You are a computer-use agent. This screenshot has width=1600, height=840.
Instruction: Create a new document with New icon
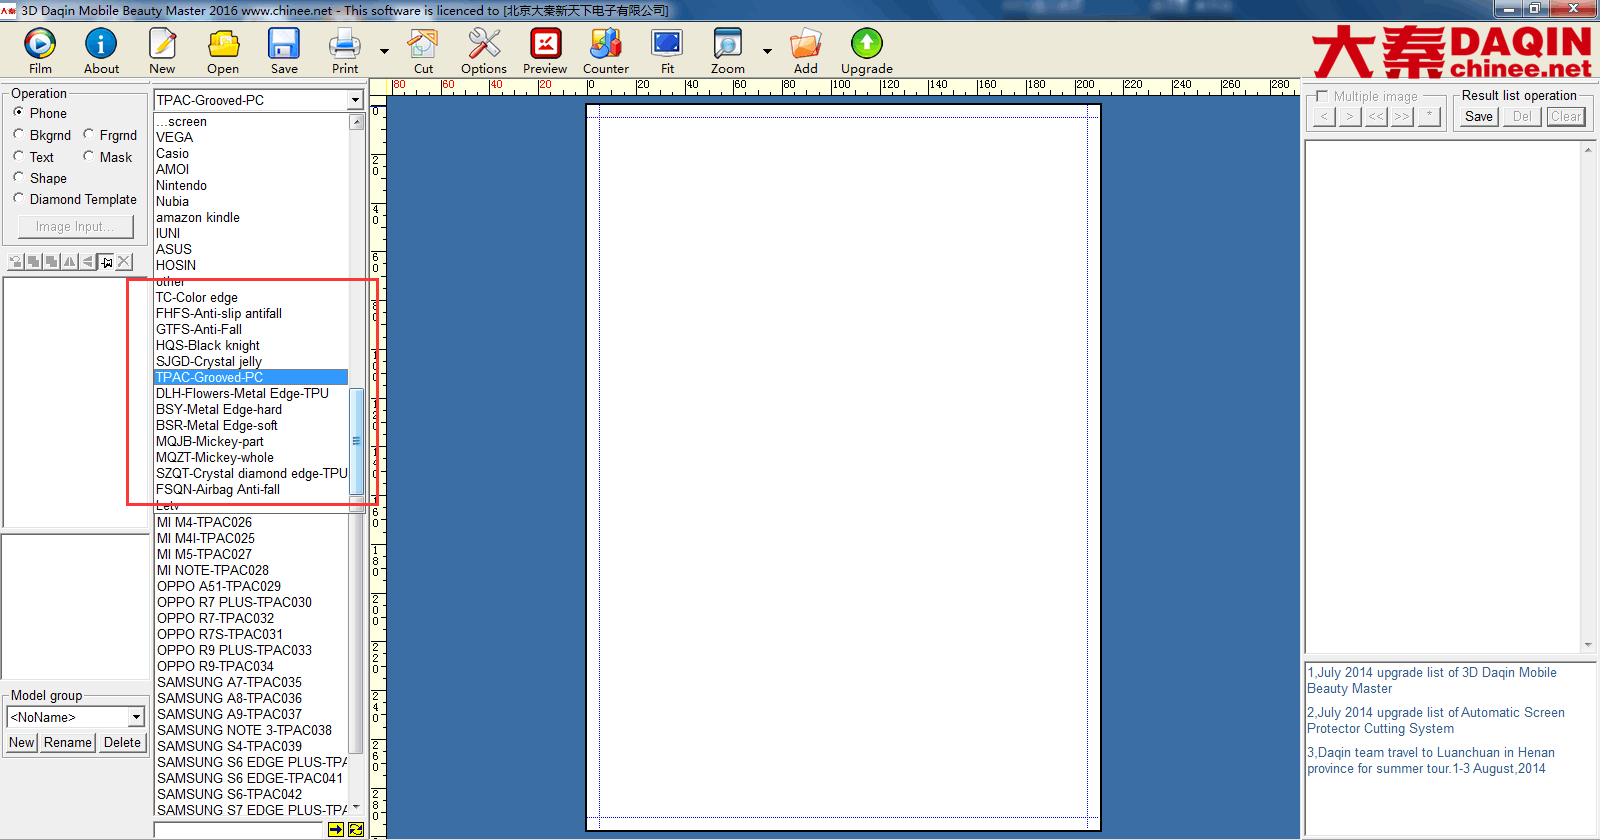(162, 44)
